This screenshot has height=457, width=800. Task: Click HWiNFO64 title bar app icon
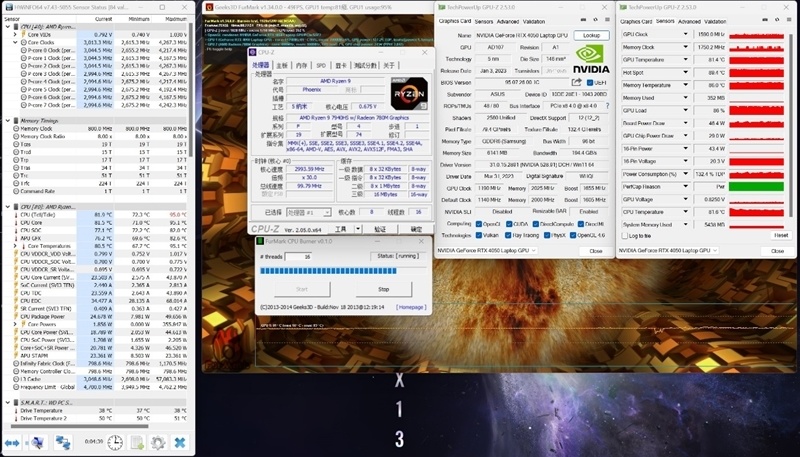click(x=9, y=7)
